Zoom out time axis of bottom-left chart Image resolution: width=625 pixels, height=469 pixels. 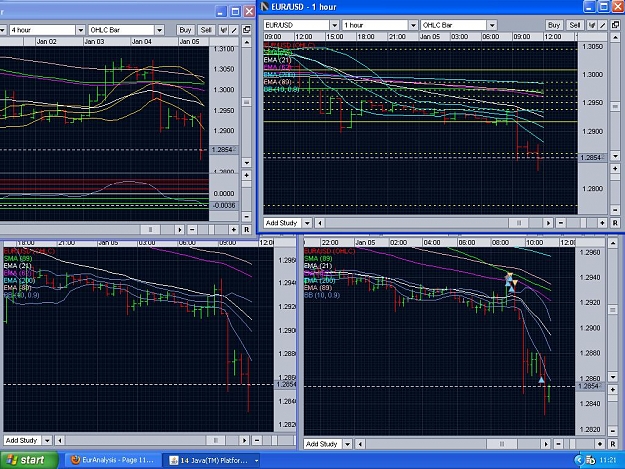(257, 440)
